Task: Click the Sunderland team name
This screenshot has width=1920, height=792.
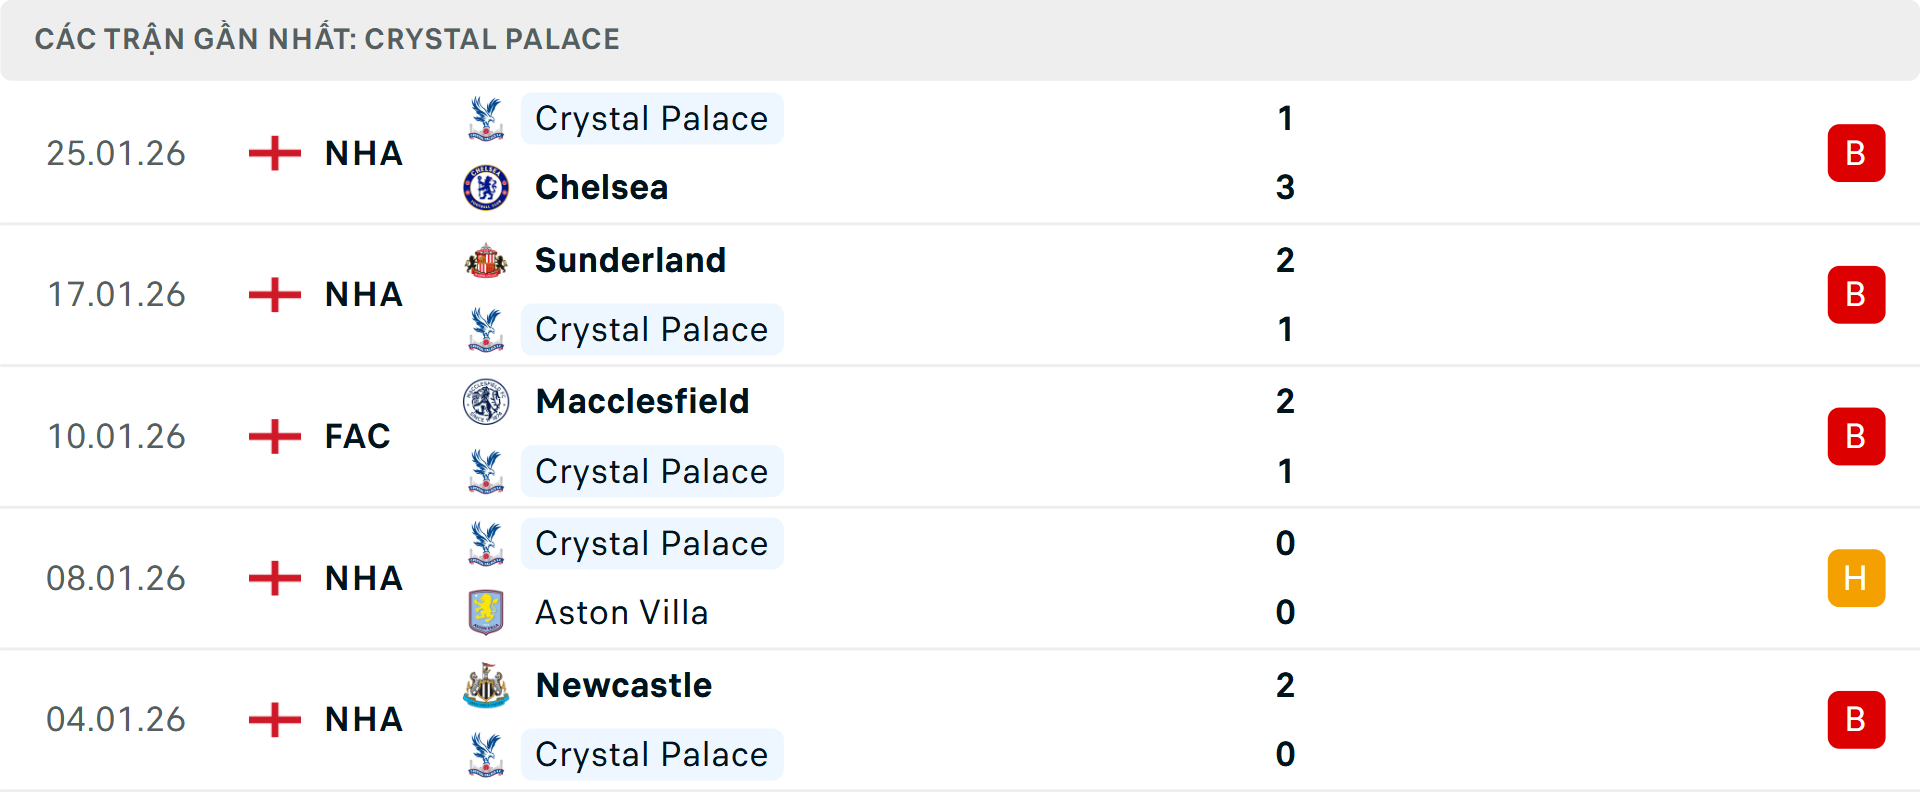Action: (630, 259)
